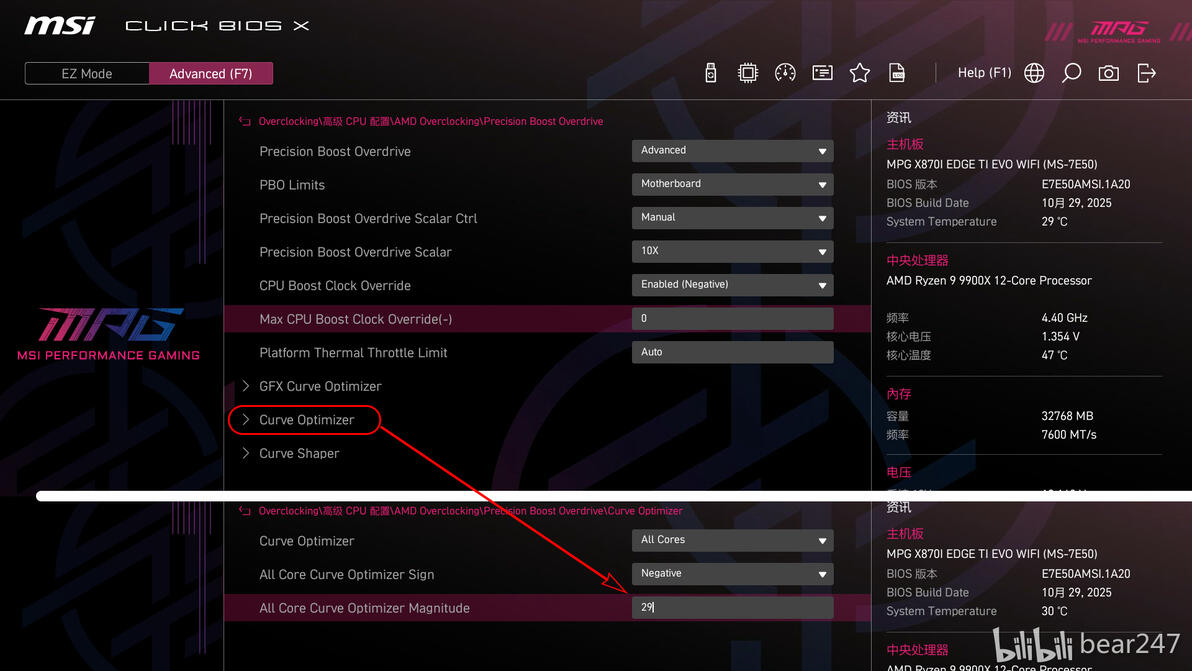Click Platform Thermal Throttle Limit Auto field

click(732, 352)
